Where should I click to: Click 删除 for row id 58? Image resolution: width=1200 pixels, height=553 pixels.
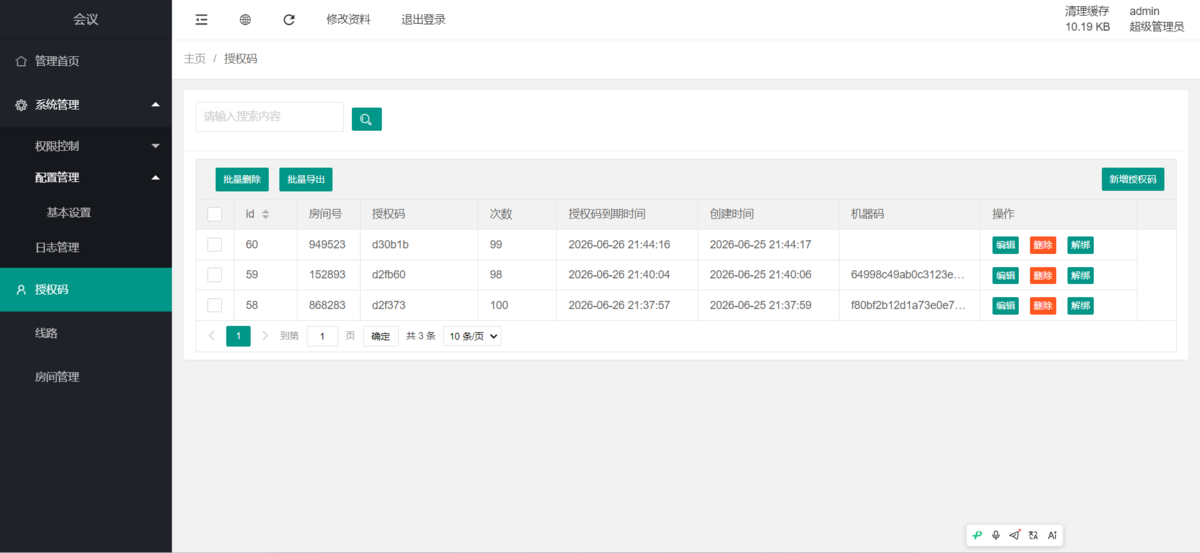(x=1043, y=305)
